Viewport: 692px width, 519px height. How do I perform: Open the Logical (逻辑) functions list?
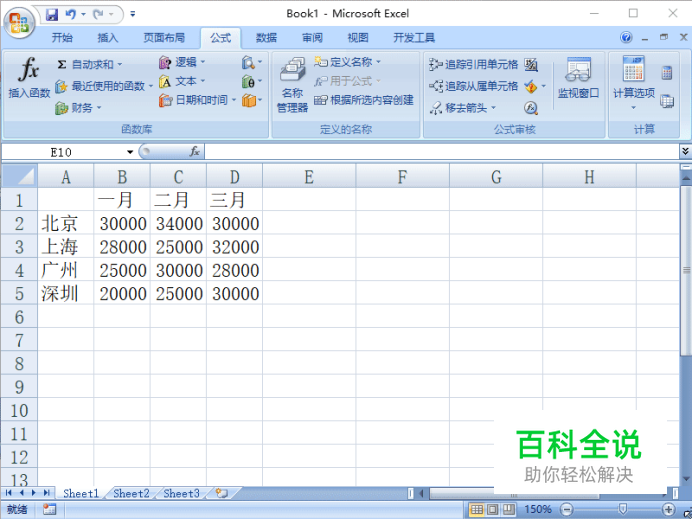click(x=182, y=62)
